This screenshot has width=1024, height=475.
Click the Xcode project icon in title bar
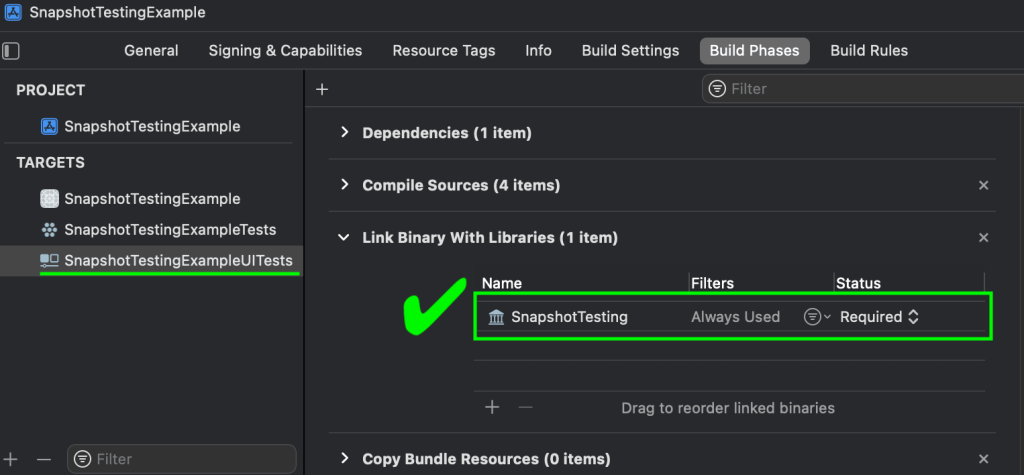click(x=13, y=12)
